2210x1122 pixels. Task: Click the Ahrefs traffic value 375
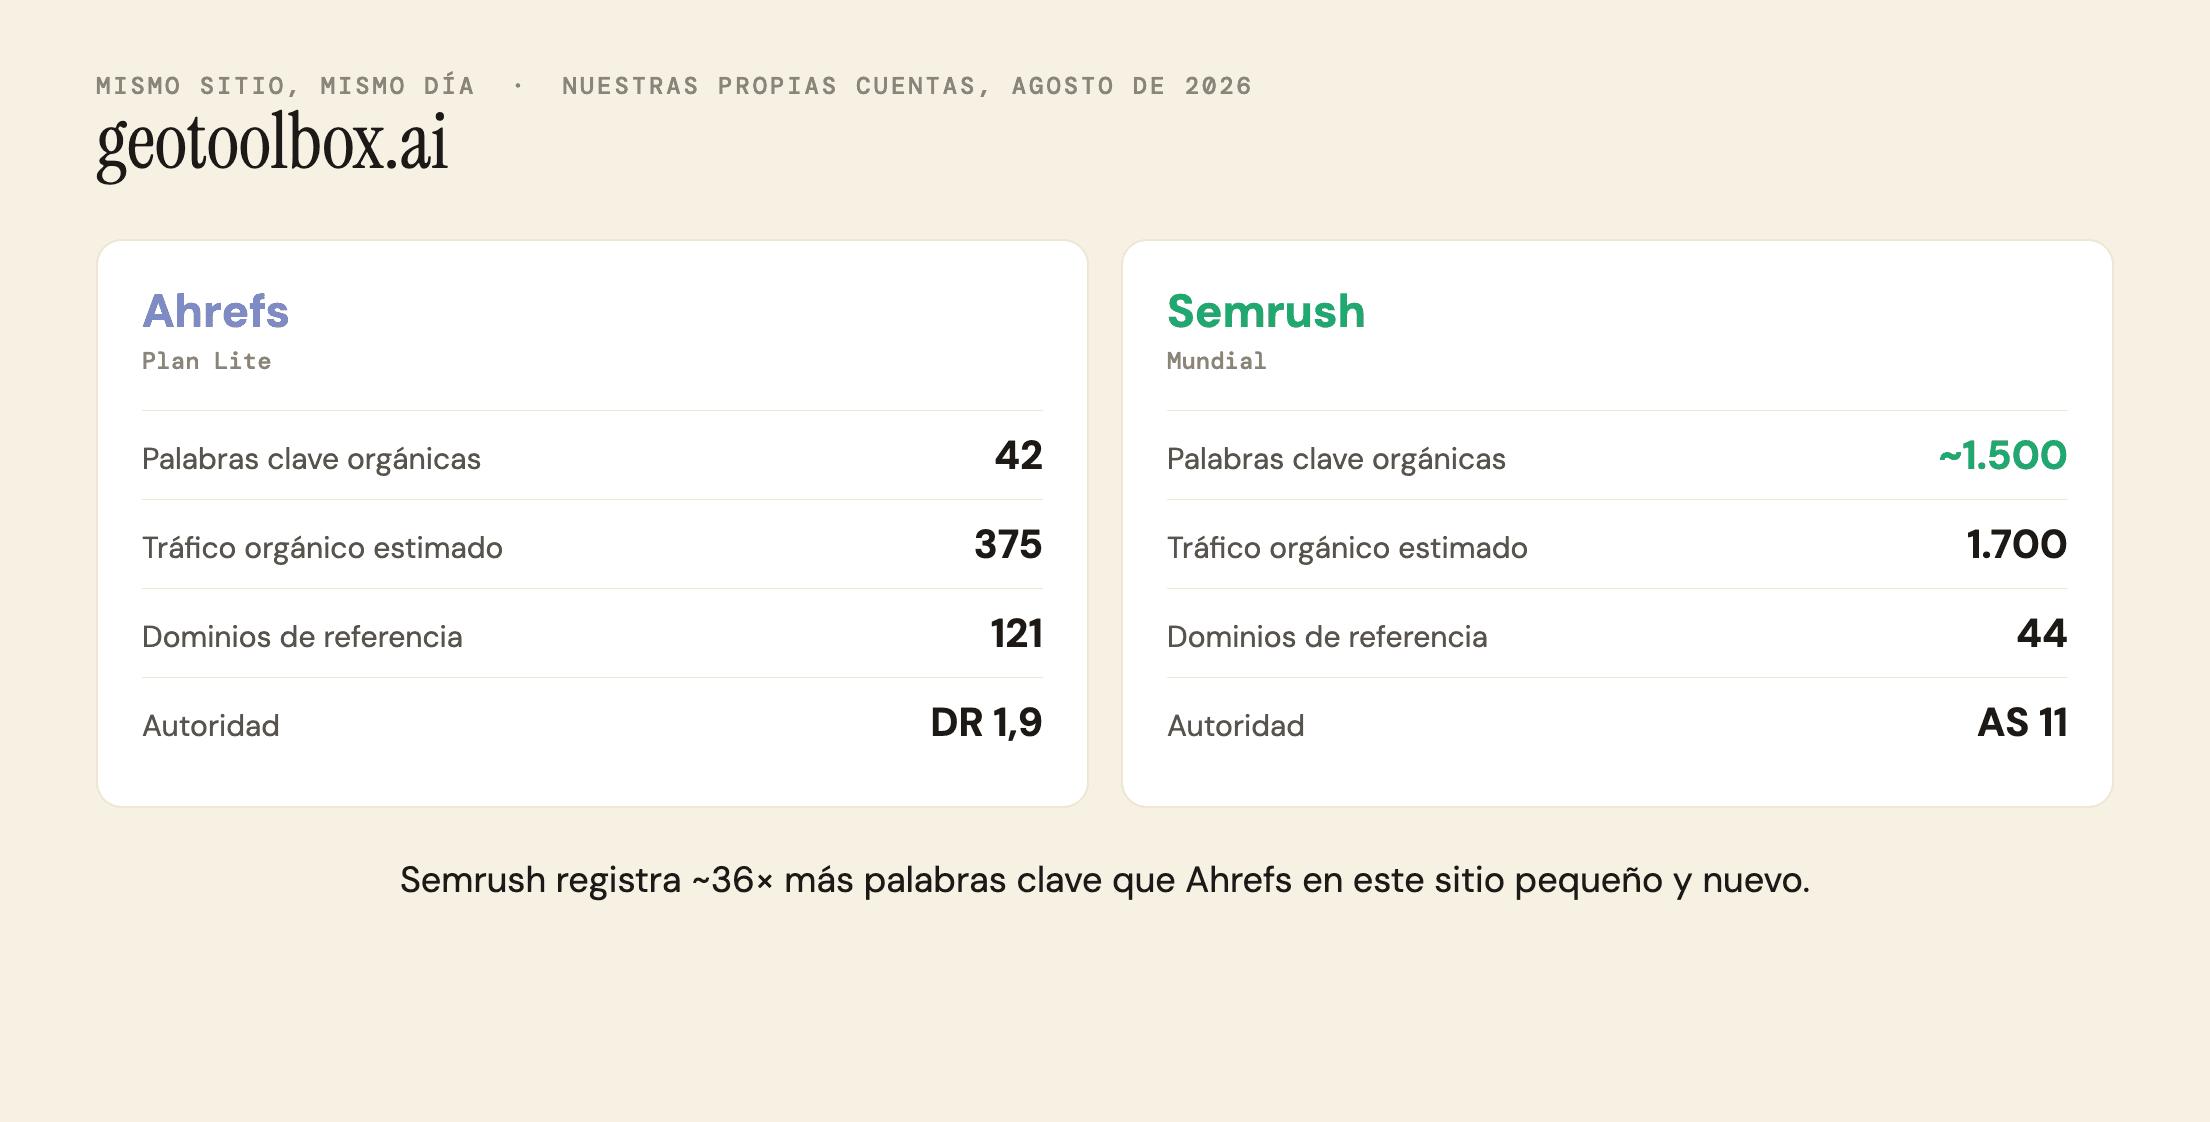point(1008,545)
